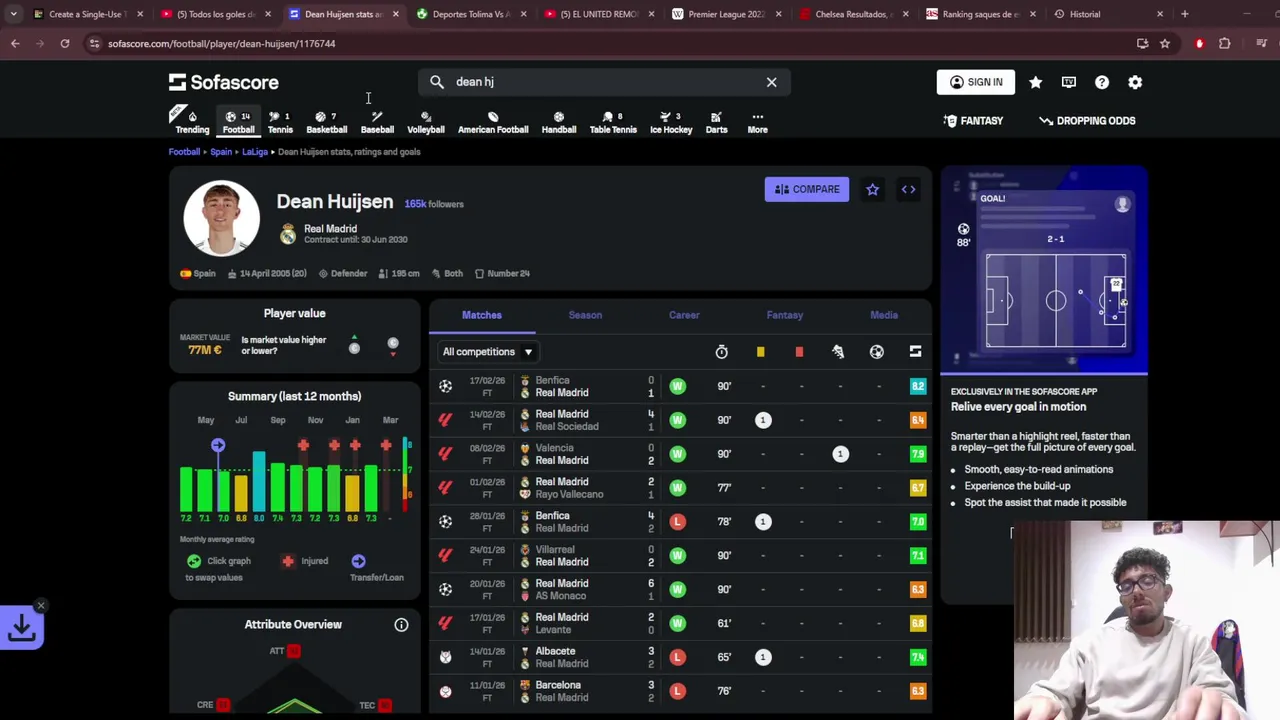Open DROPPING ODDS link
This screenshot has height=720, width=1280.
[1087, 120]
